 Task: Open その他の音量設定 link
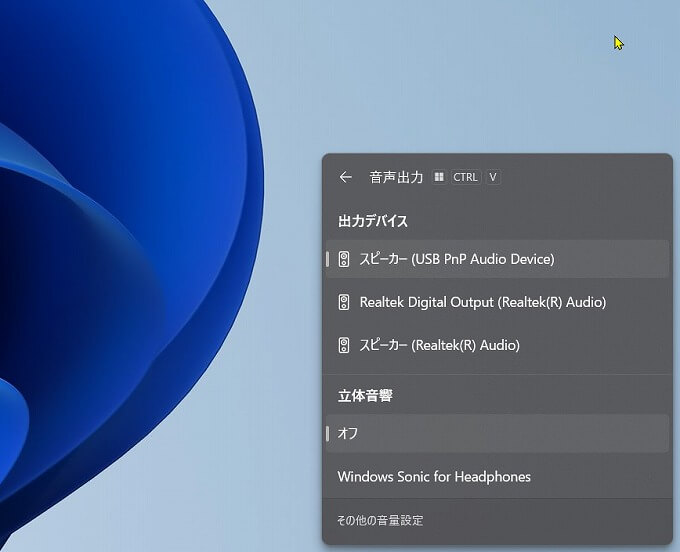380,521
